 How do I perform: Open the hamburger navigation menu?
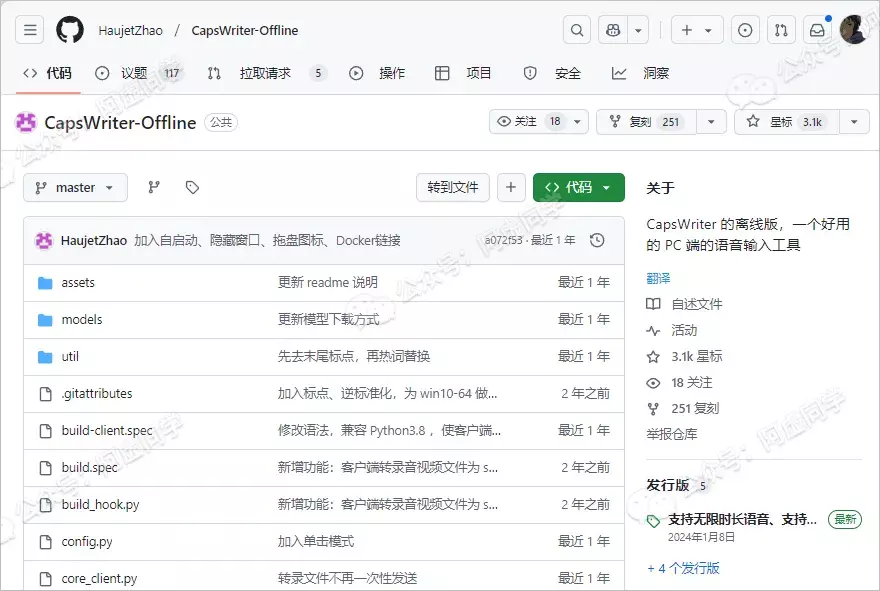coord(31,30)
